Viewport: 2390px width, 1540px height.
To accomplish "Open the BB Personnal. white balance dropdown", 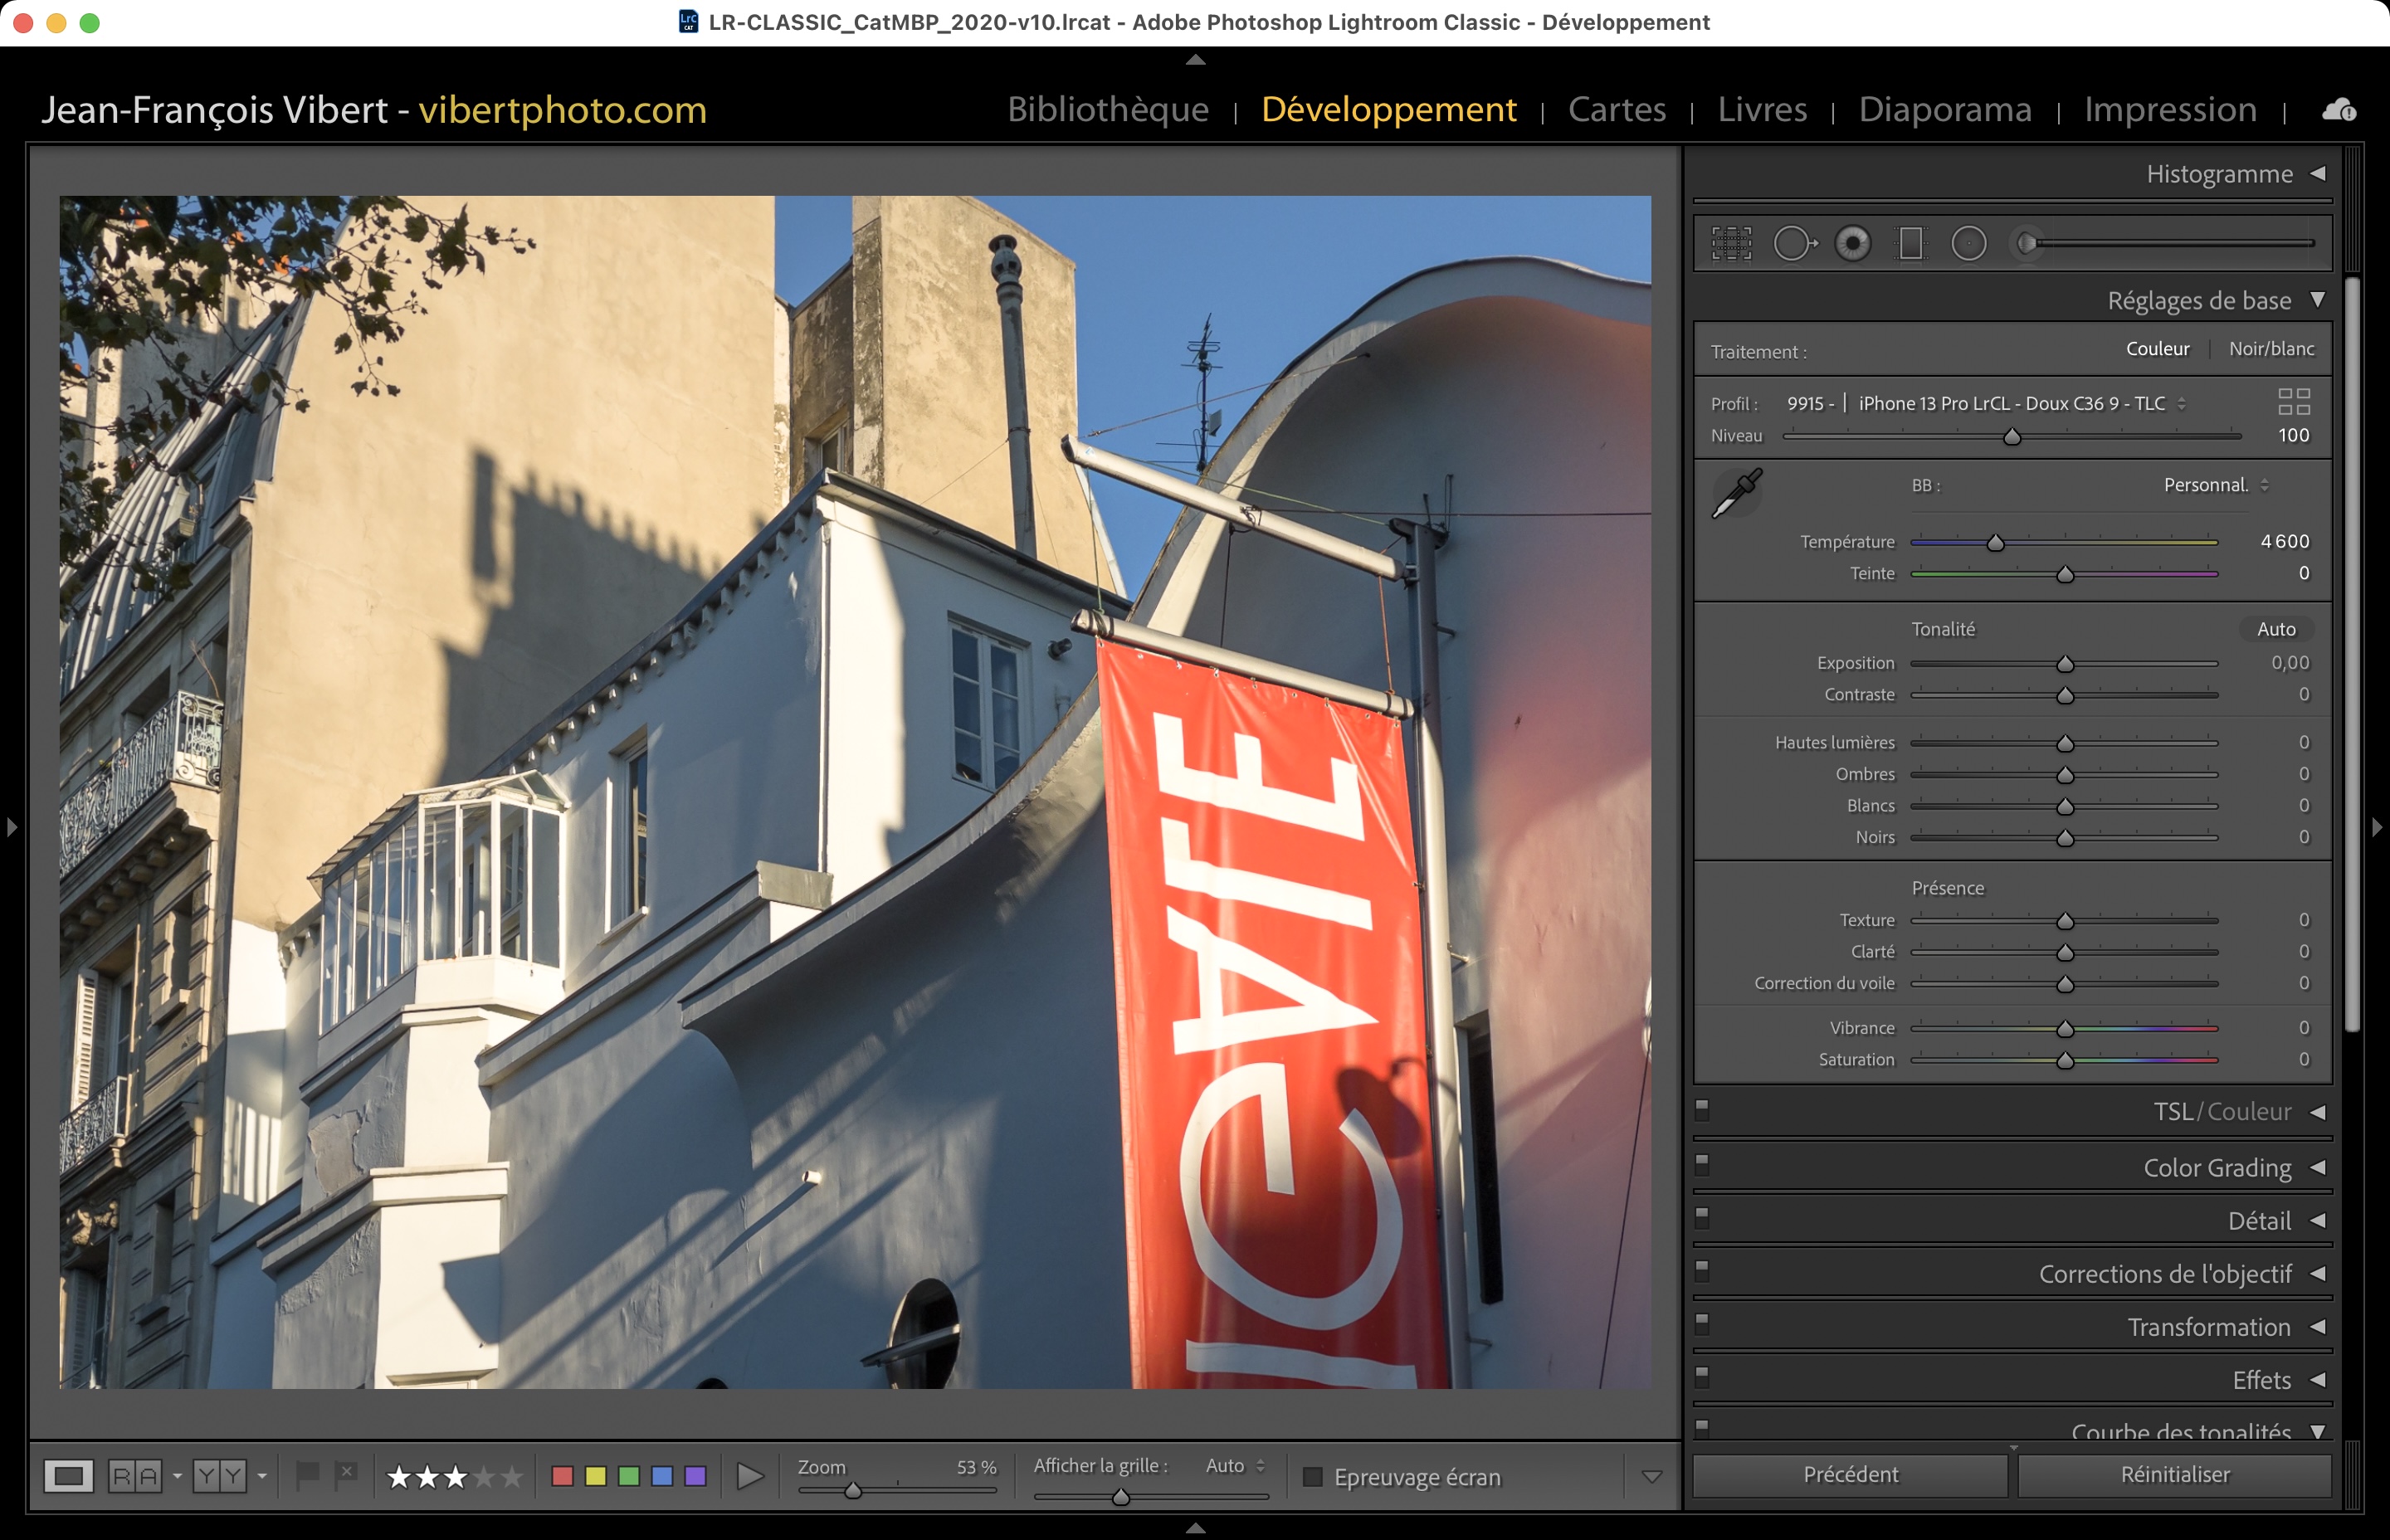I will [x=2215, y=485].
